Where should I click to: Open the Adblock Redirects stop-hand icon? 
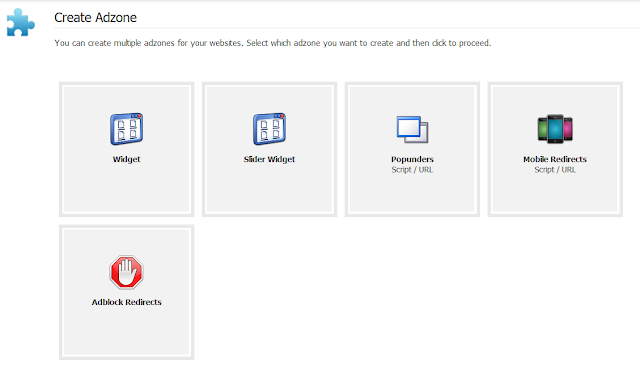127,272
